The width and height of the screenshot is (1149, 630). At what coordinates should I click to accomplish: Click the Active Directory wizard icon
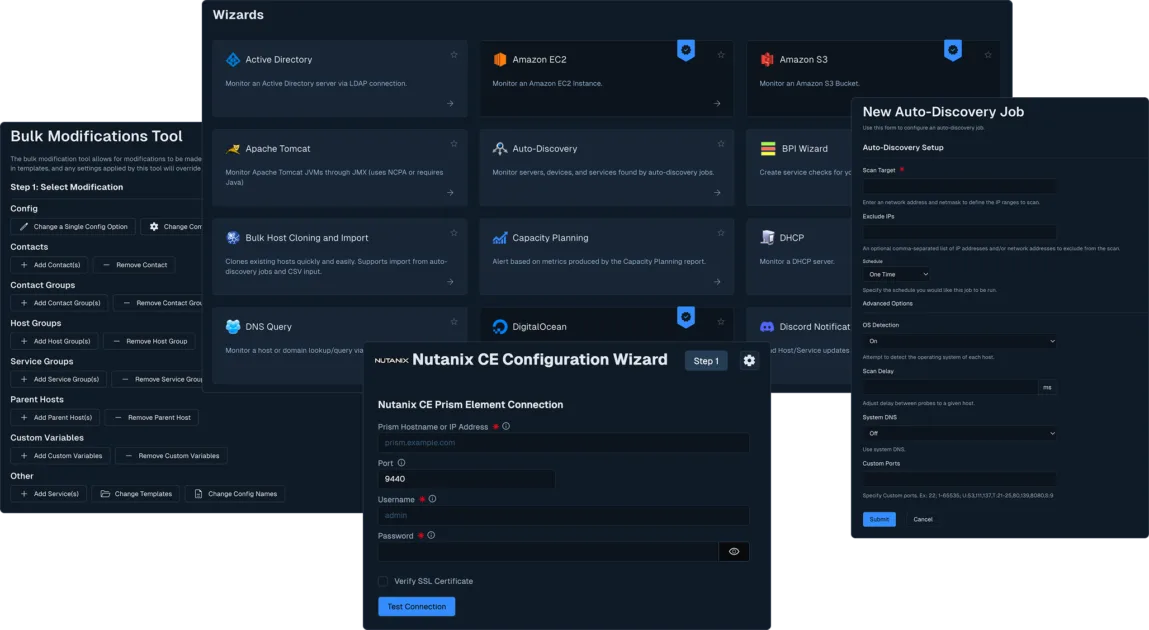(x=233, y=59)
